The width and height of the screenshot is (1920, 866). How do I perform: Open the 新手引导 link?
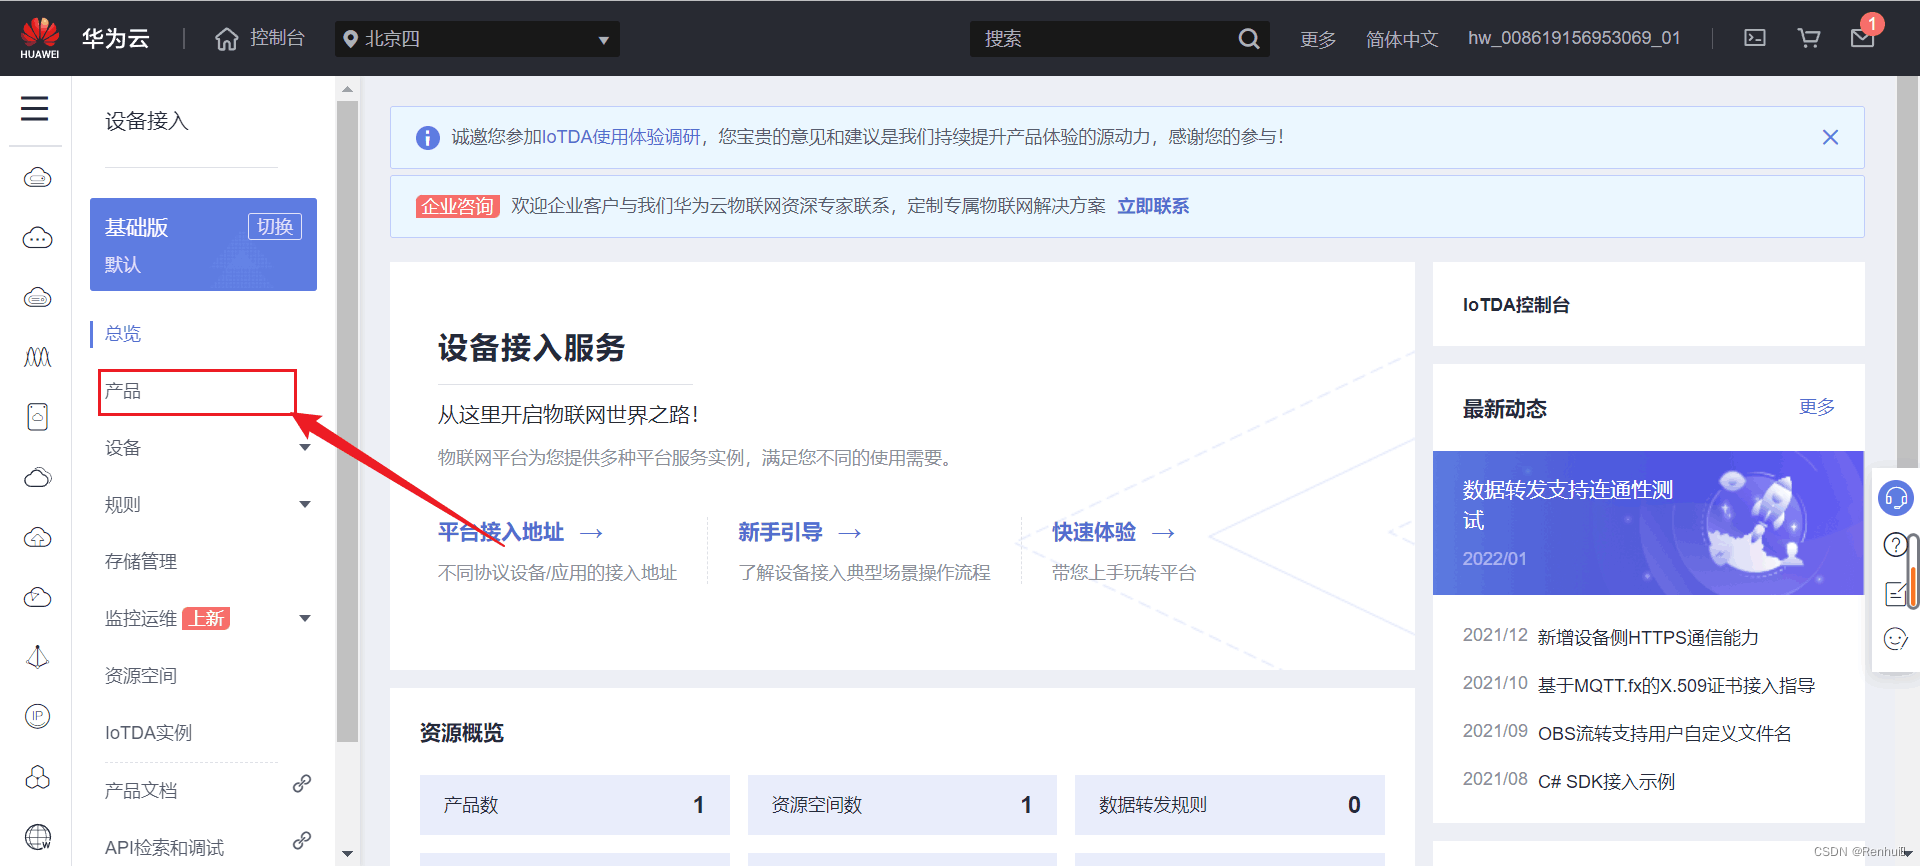(x=799, y=533)
